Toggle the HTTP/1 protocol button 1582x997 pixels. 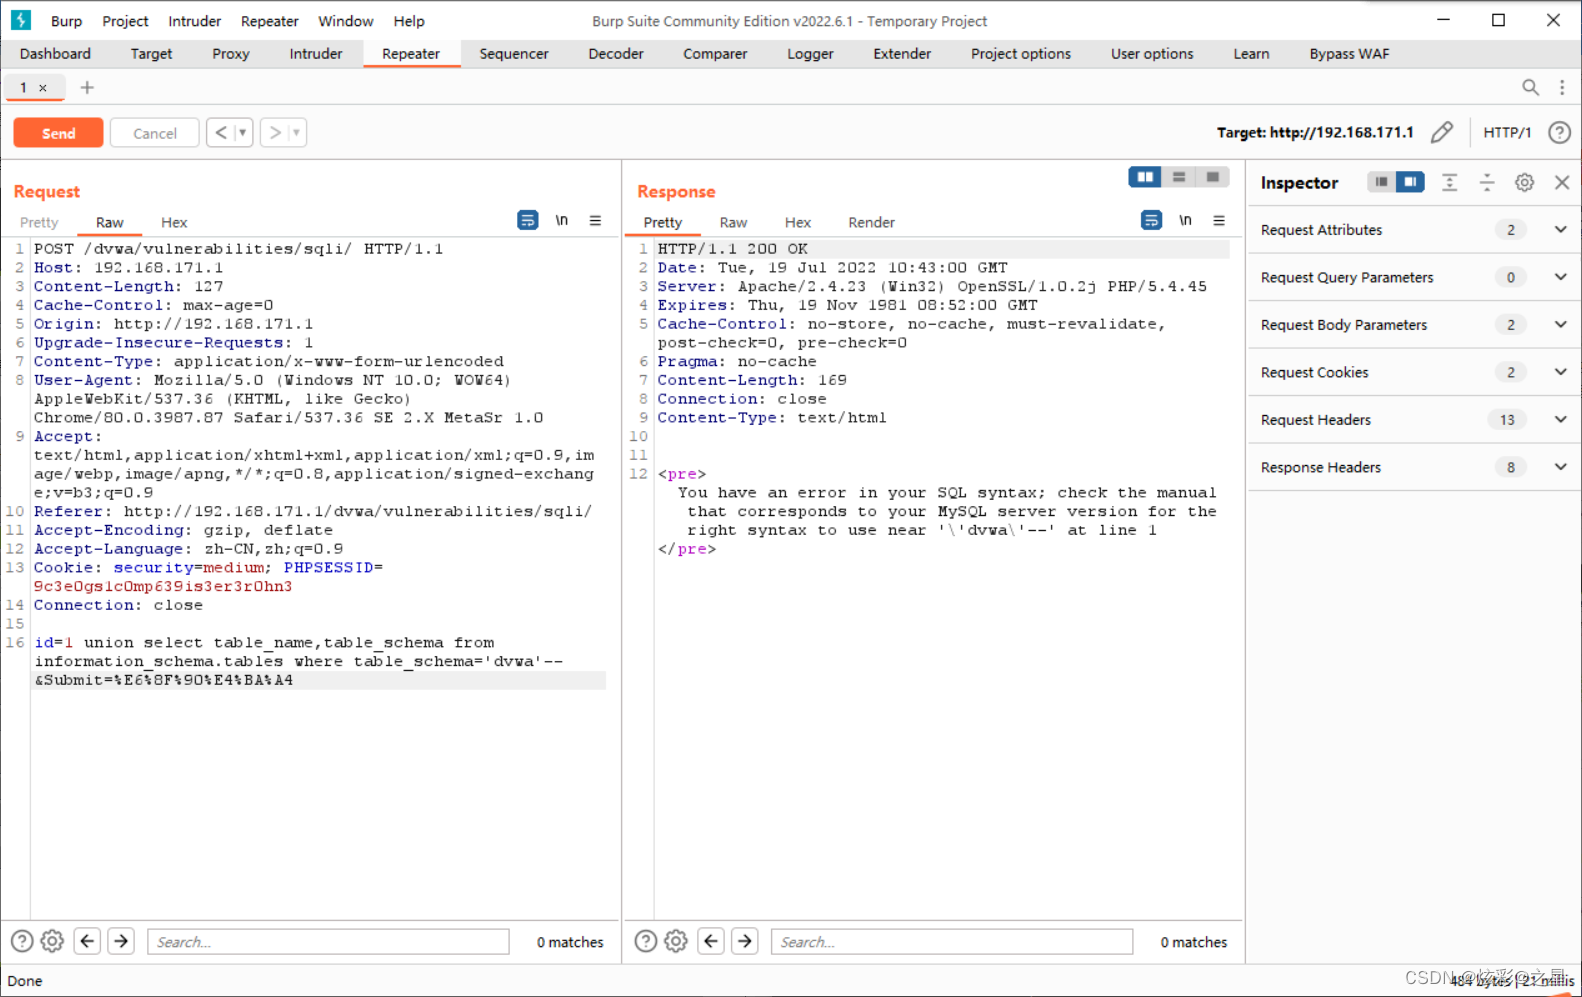tap(1507, 132)
